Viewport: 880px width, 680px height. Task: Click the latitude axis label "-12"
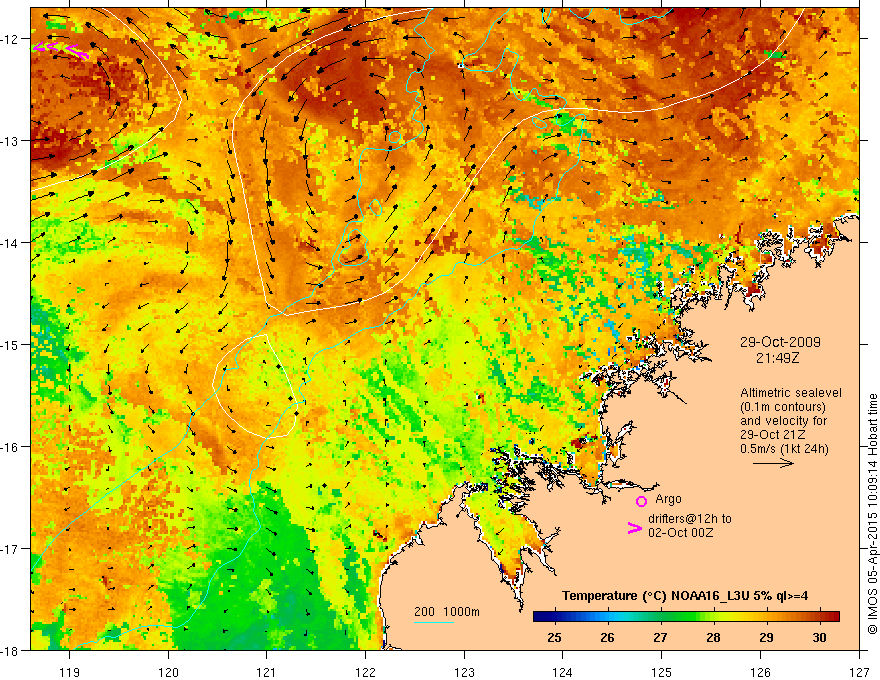pyautogui.click(x=10, y=39)
